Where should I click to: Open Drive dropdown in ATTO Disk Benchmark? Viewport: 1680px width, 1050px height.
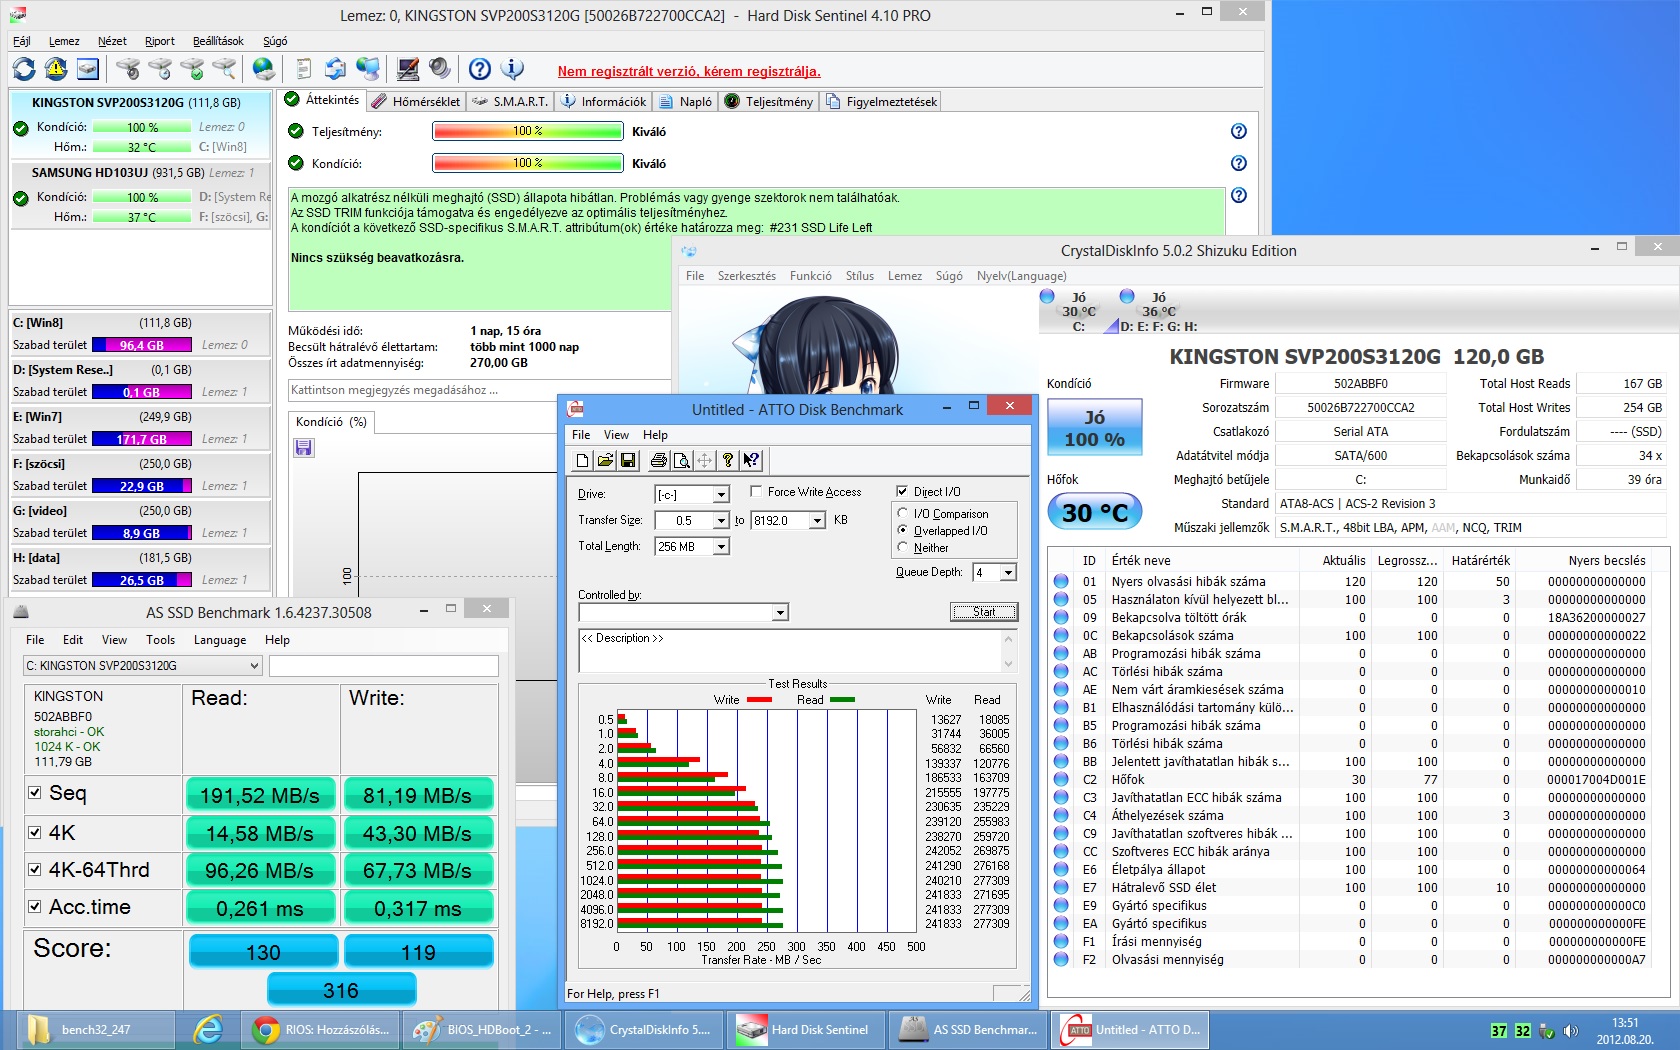pyautogui.click(x=721, y=494)
